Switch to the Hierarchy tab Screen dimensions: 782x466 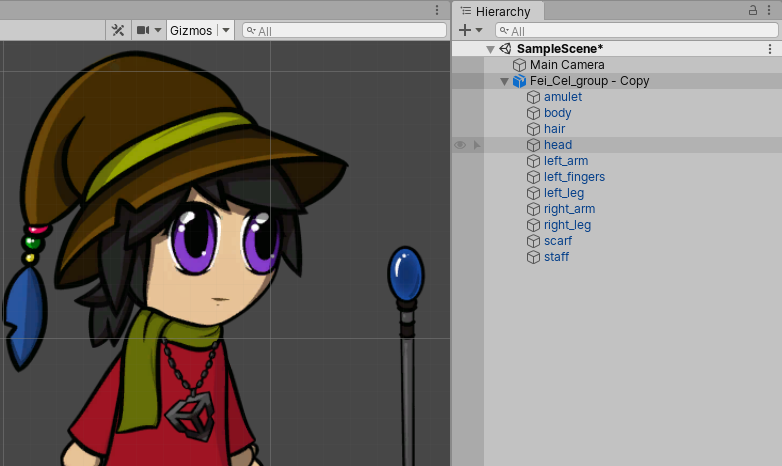tap(496, 11)
